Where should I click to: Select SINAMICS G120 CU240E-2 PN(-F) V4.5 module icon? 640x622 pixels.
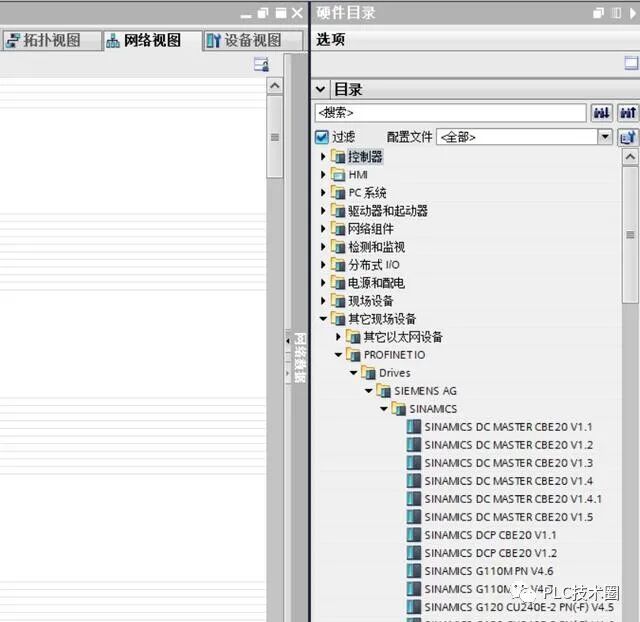(x=413, y=607)
